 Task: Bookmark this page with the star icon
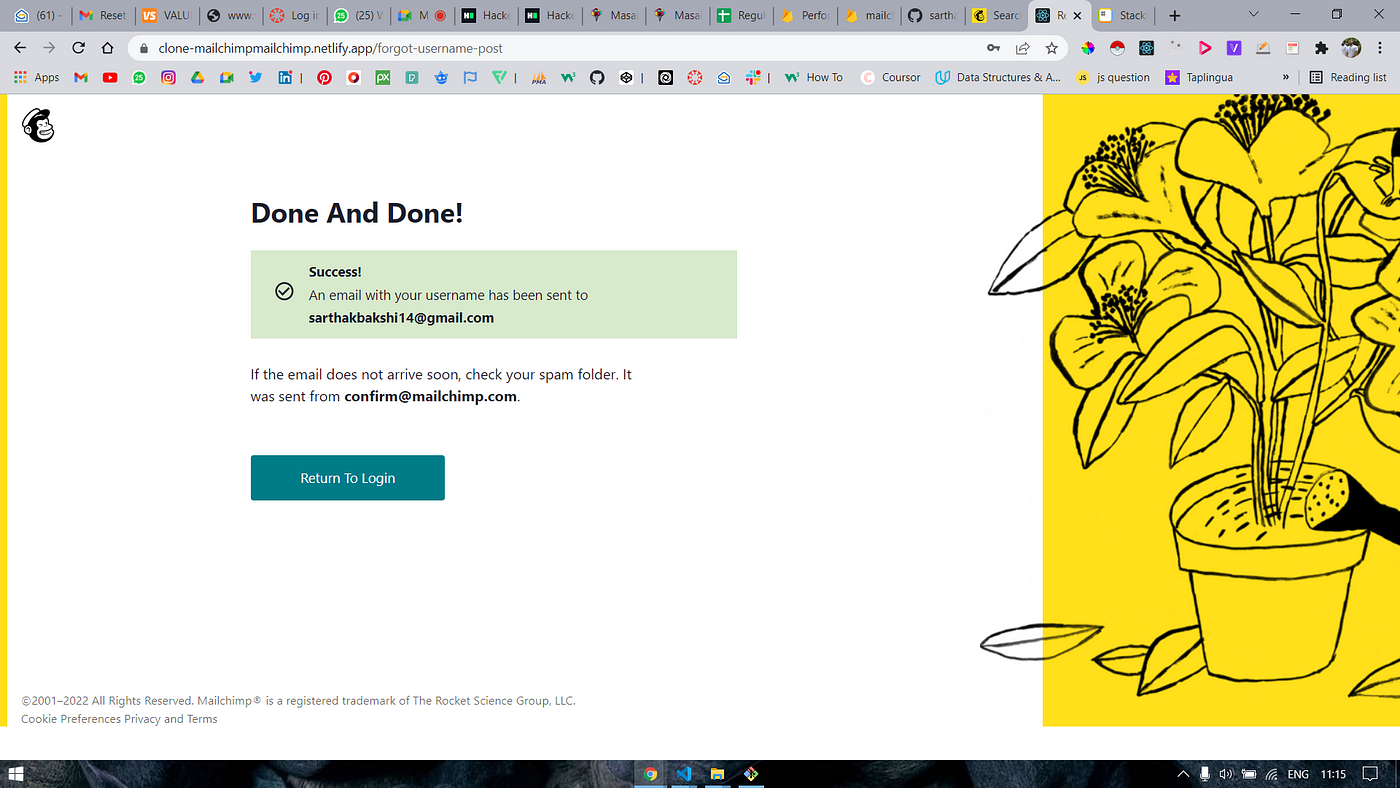tap(1051, 48)
